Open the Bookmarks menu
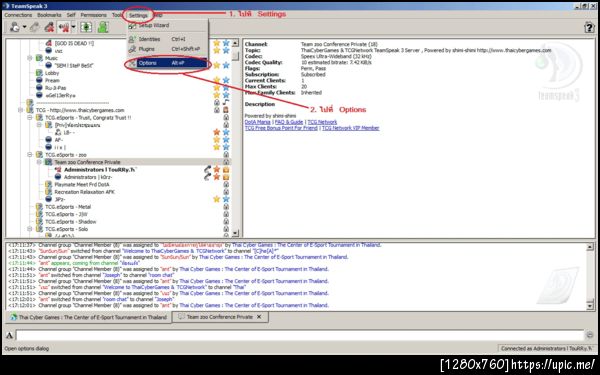This screenshot has height=375, width=600. point(49,15)
